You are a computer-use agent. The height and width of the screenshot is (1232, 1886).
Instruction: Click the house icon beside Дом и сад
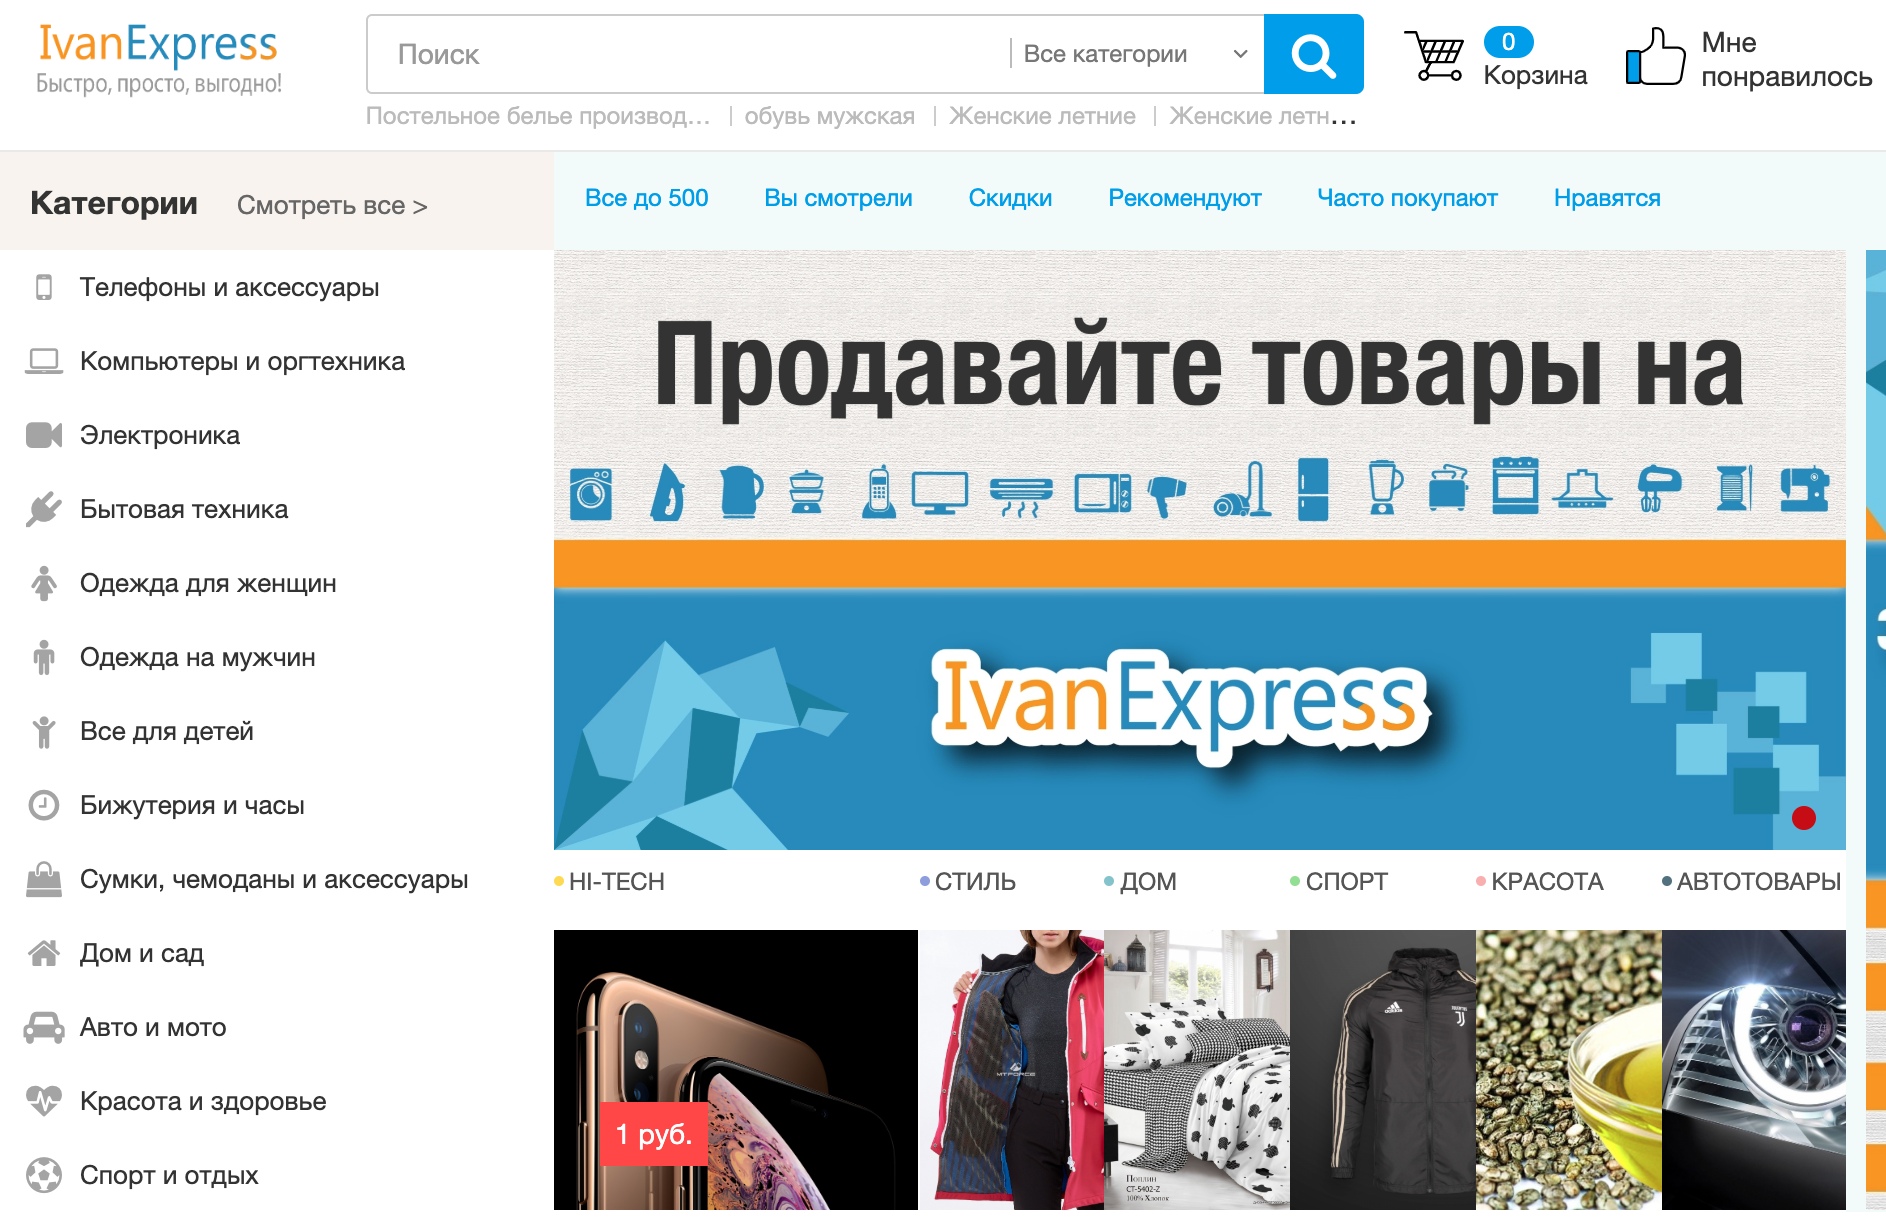(x=44, y=953)
